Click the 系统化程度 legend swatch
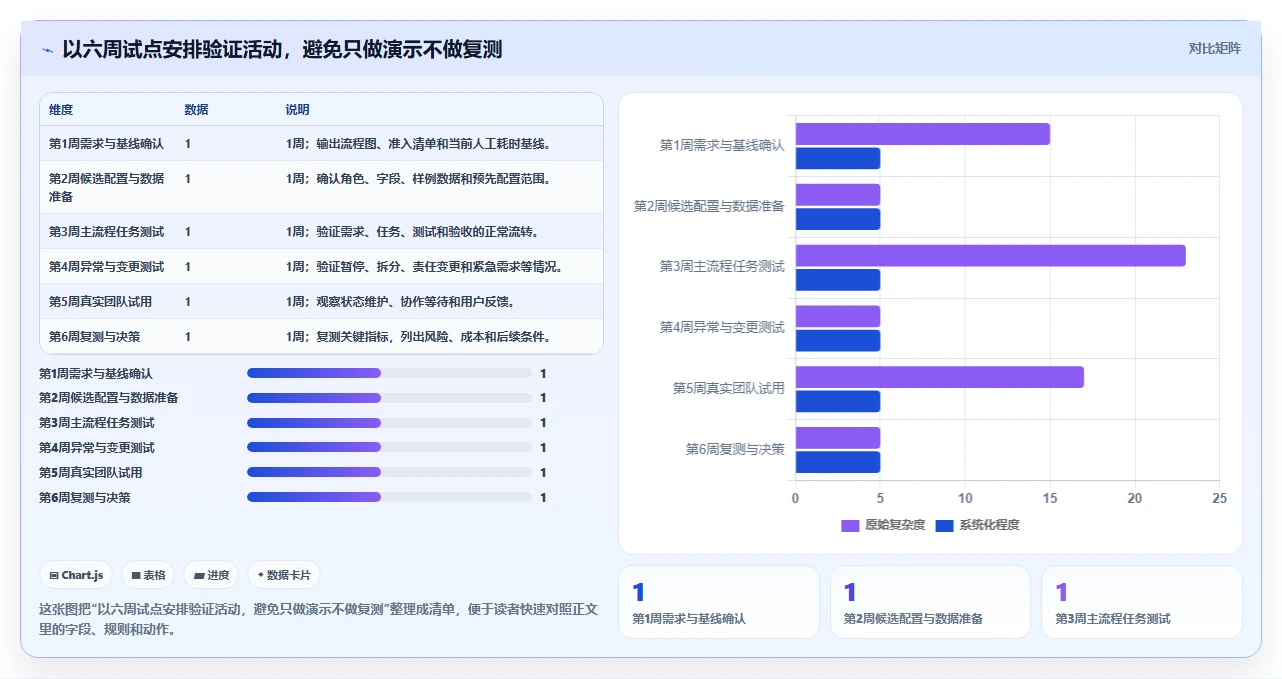Viewport: 1282px width, 679px height. pos(944,525)
